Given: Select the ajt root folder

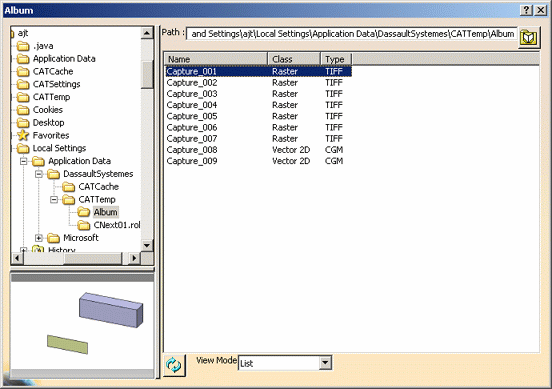Looking at the screenshot, I should pyautogui.click(x=23, y=33).
